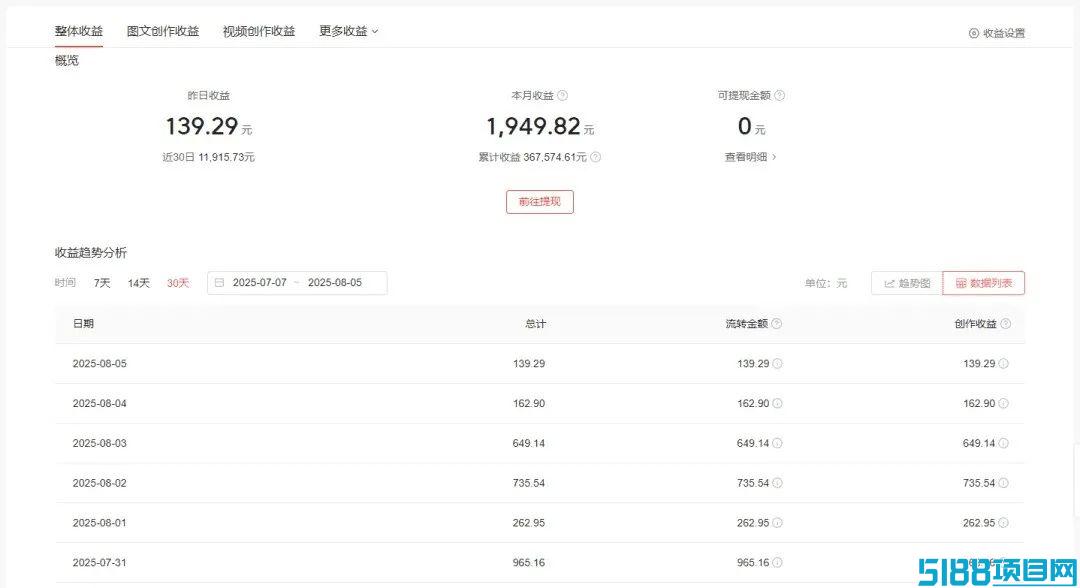Viewport: 1080px width, 588px height.
Task: Click 总计 value 965.16
Action: coord(529,563)
